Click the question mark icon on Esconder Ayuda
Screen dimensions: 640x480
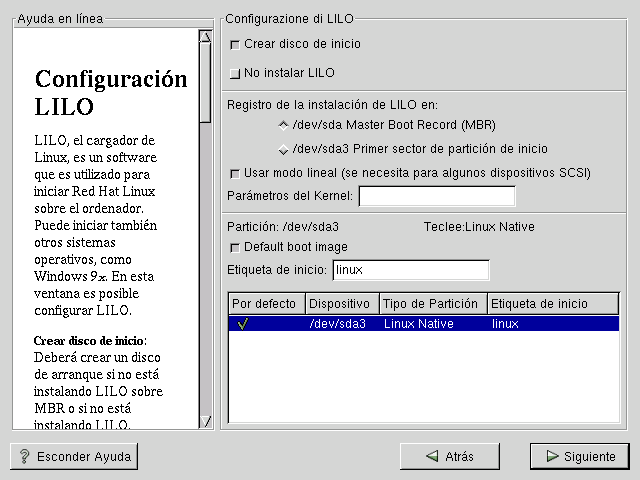[25, 456]
